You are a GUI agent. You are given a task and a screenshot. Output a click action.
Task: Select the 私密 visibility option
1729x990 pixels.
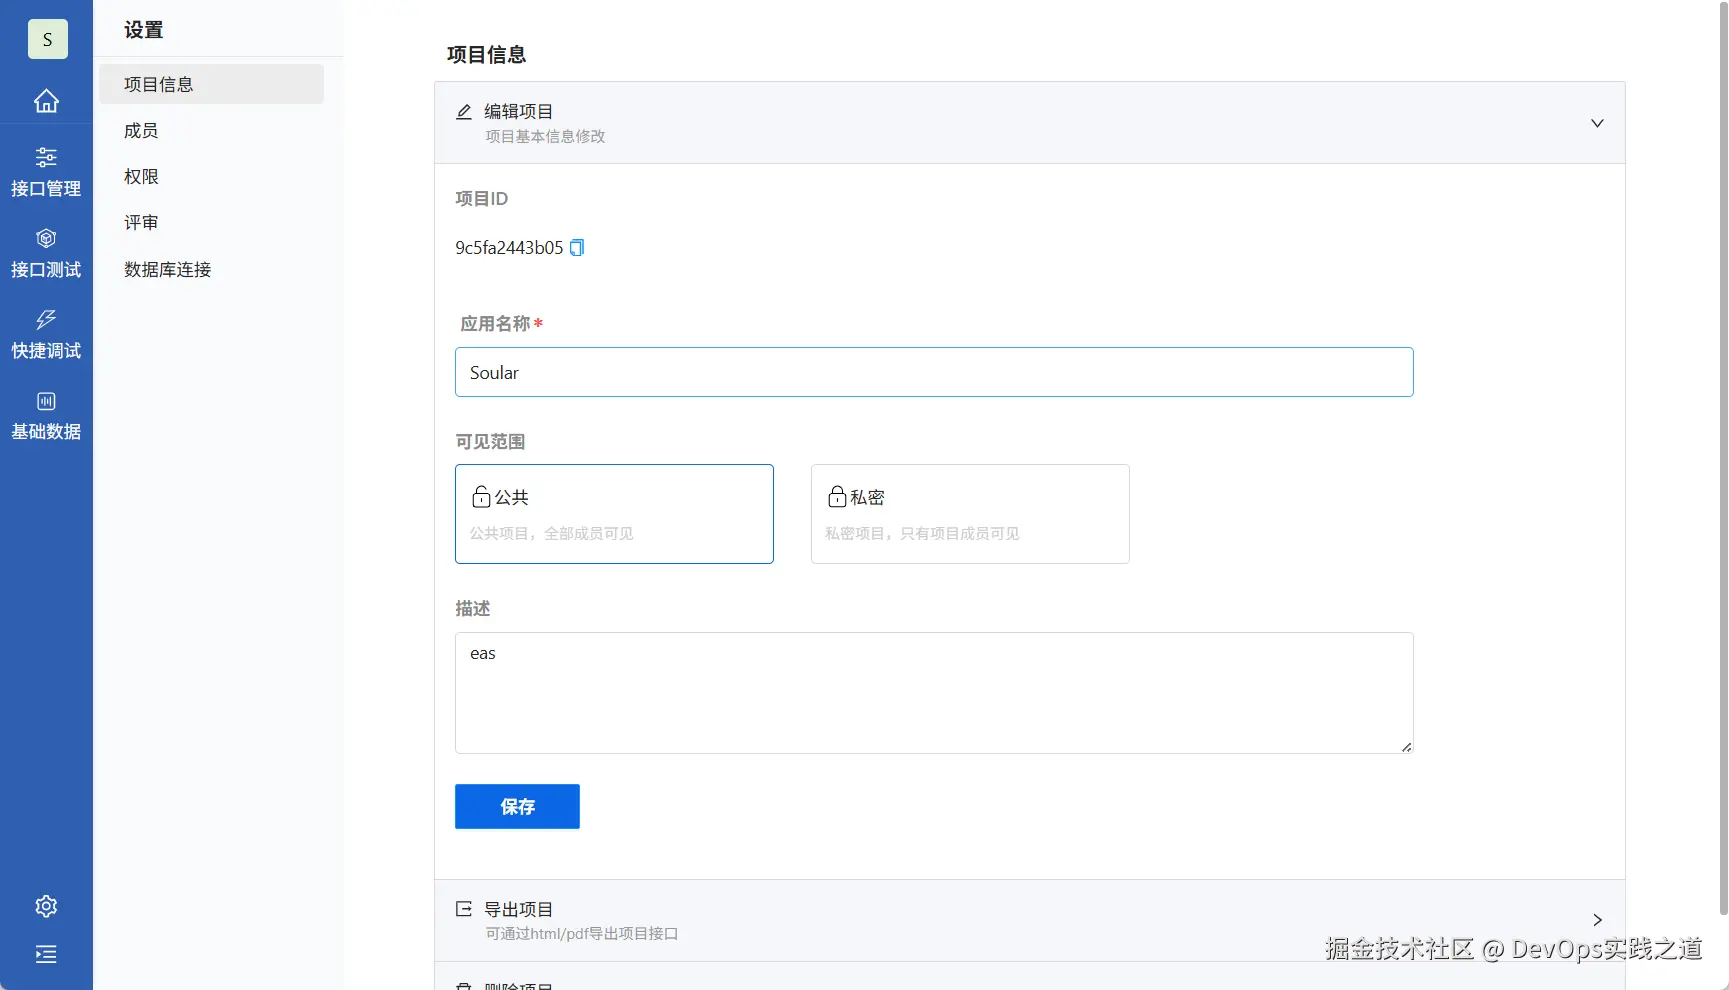coord(970,514)
